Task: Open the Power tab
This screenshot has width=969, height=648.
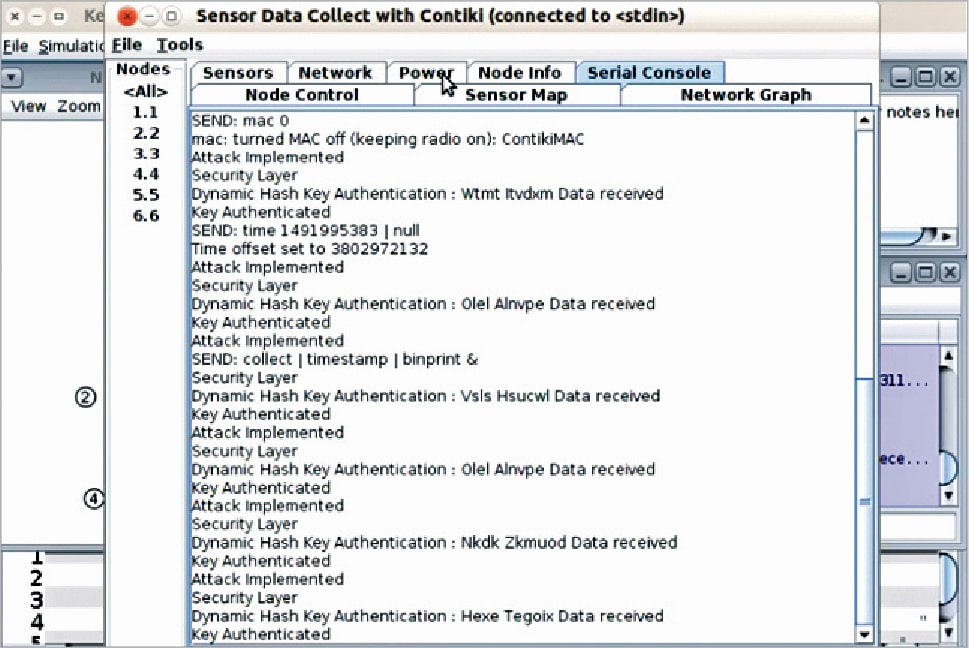Action: point(426,73)
